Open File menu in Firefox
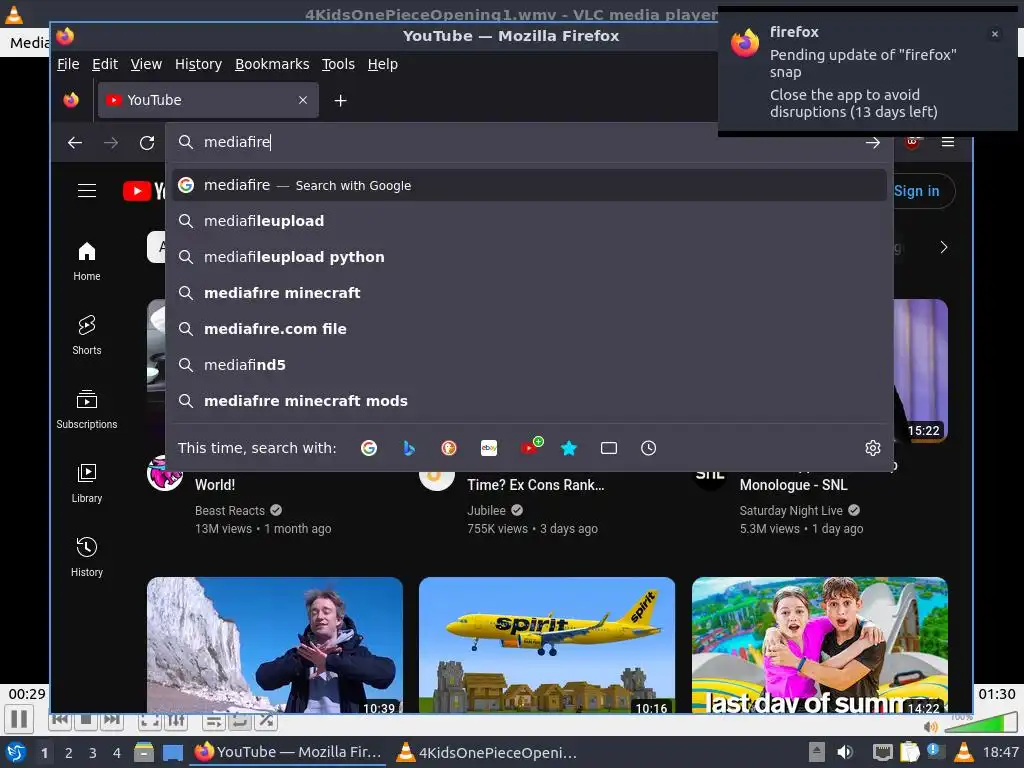 (68, 64)
